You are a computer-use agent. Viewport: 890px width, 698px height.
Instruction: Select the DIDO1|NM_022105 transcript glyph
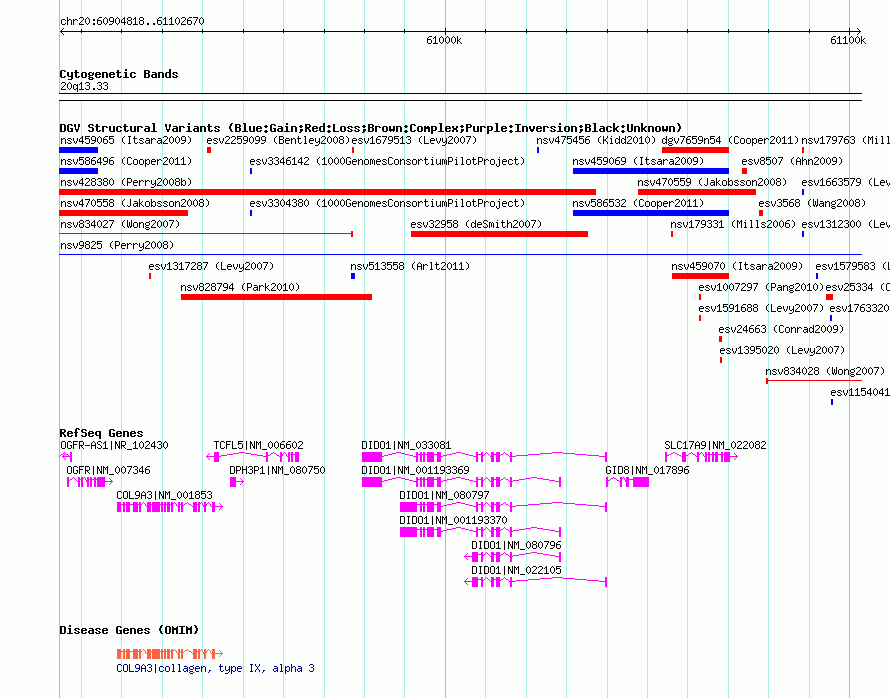536,582
